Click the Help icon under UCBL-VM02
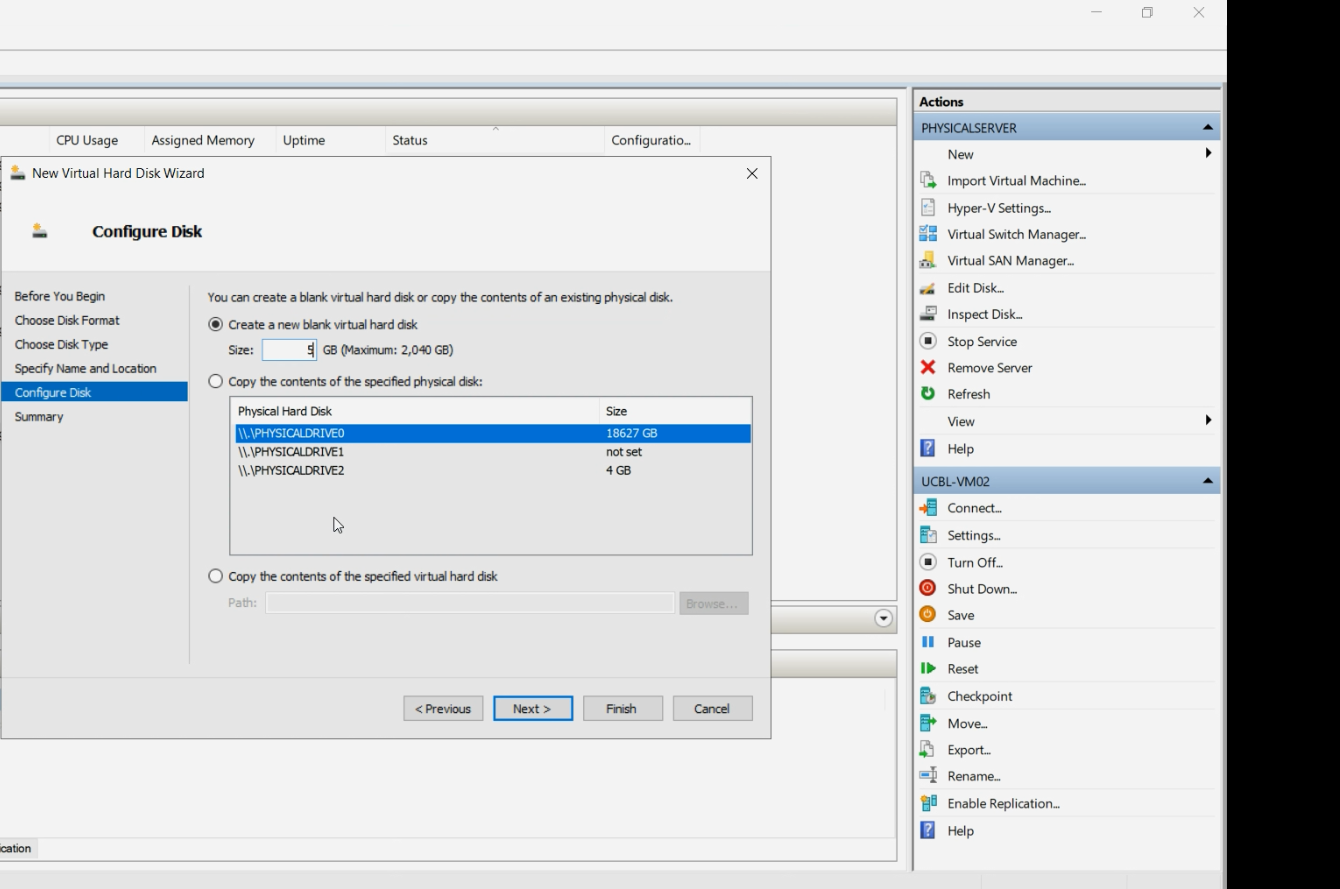 928,830
